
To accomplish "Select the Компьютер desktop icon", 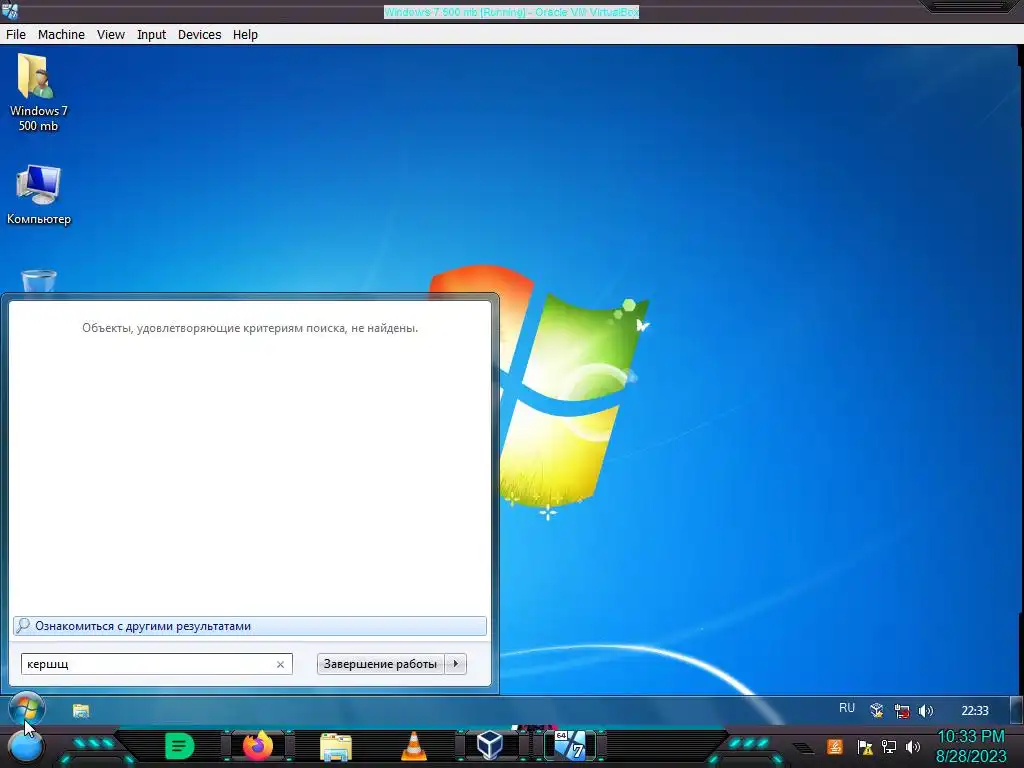I will coord(39,195).
